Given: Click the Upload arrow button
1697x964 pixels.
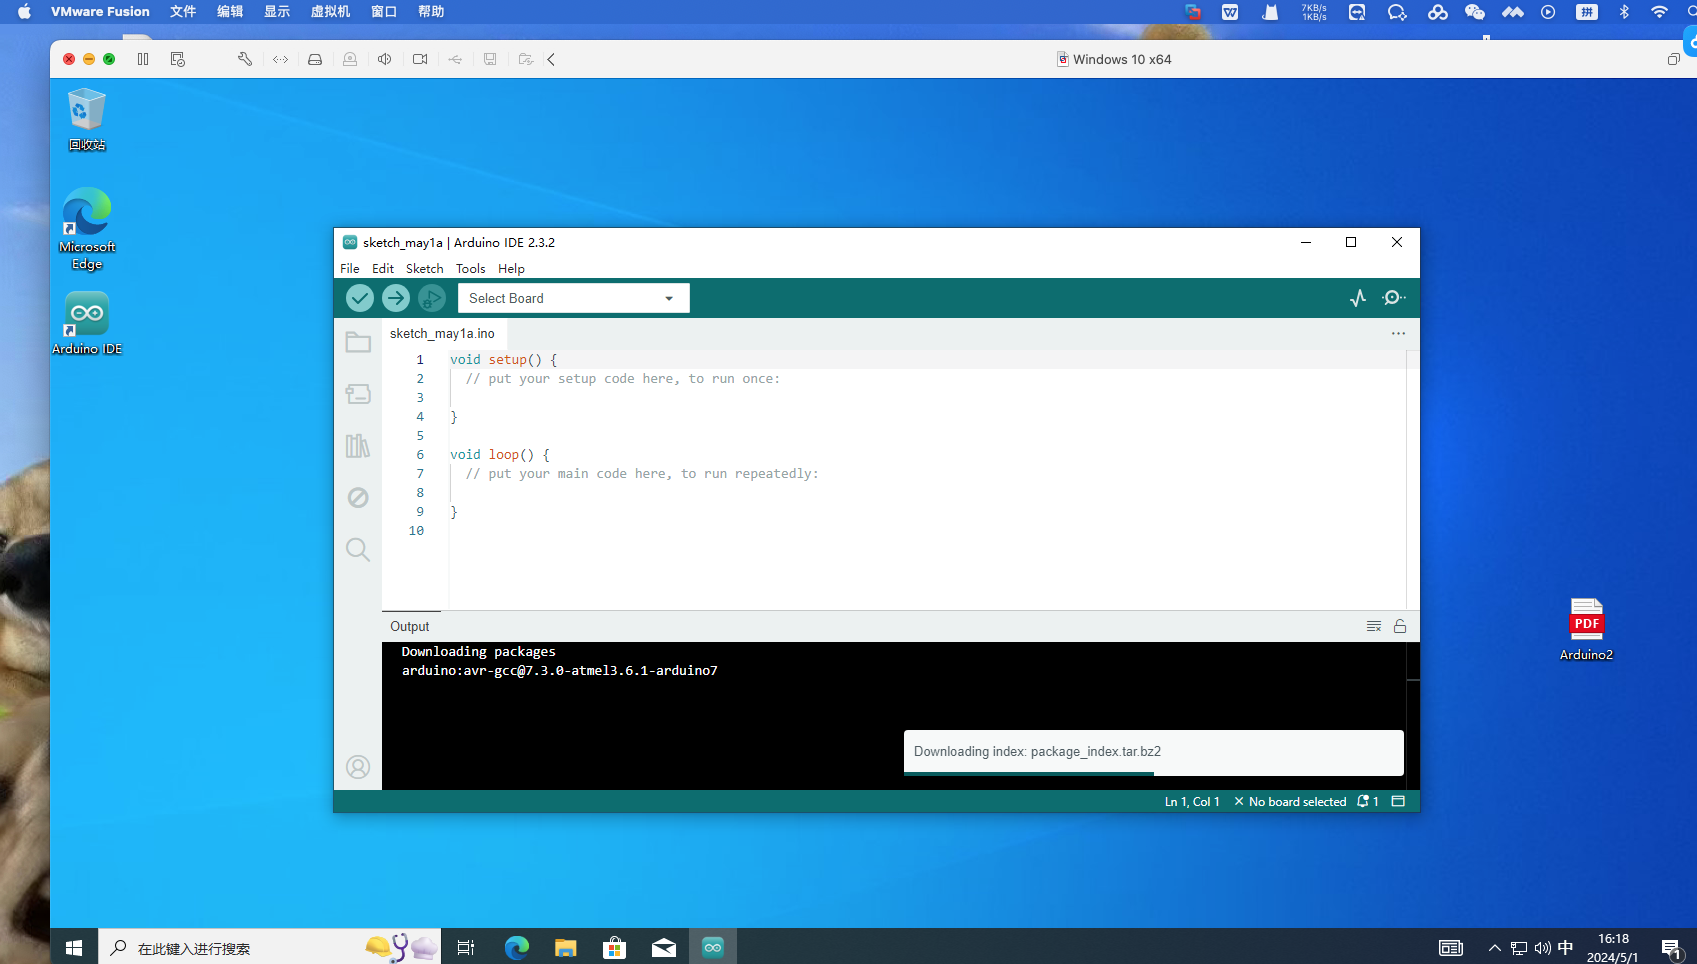Looking at the screenshot, I should 396,298.
